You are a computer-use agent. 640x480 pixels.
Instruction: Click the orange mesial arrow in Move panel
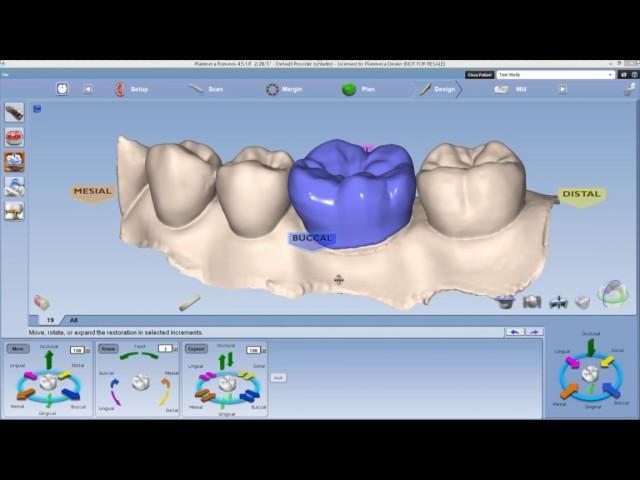tap(26, 394)
